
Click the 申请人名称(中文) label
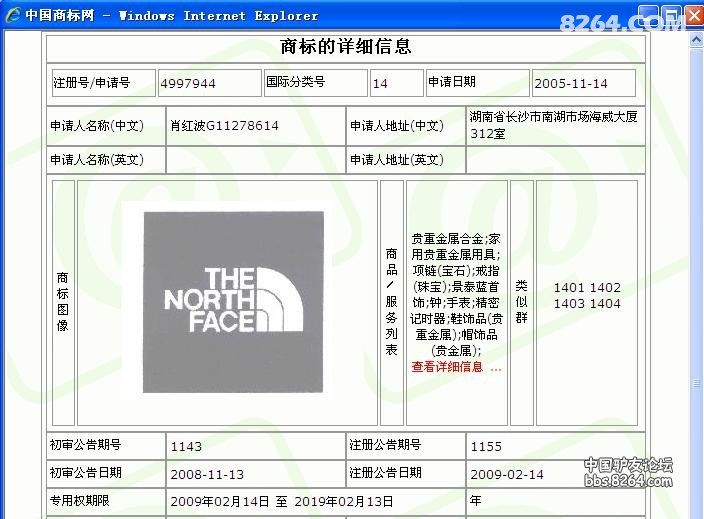pos(97,126)
